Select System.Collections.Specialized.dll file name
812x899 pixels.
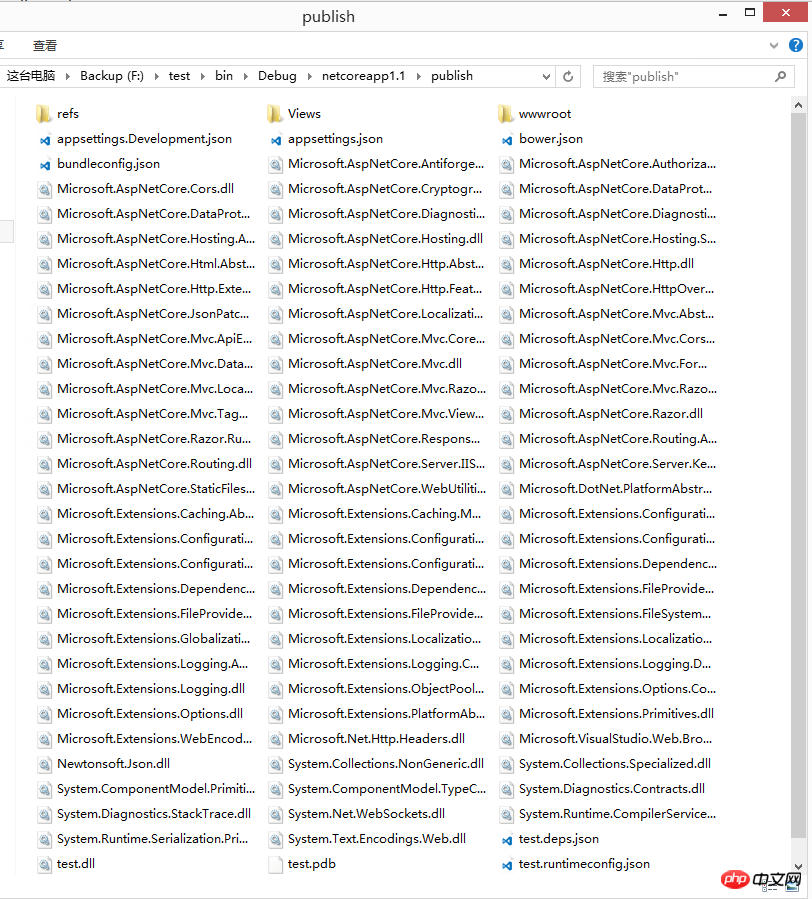pyautogui.click(x=615, y=764)
